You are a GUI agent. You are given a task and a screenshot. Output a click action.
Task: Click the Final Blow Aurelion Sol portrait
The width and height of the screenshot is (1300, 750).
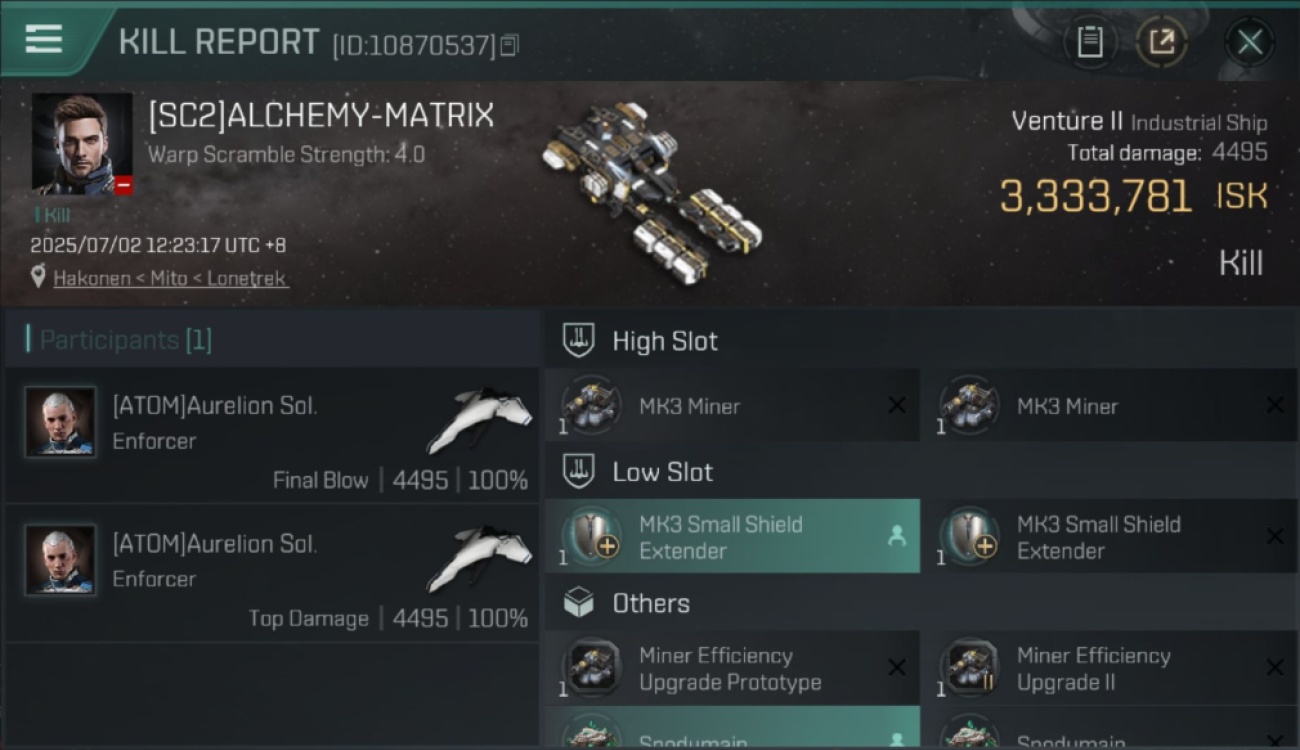61,422
